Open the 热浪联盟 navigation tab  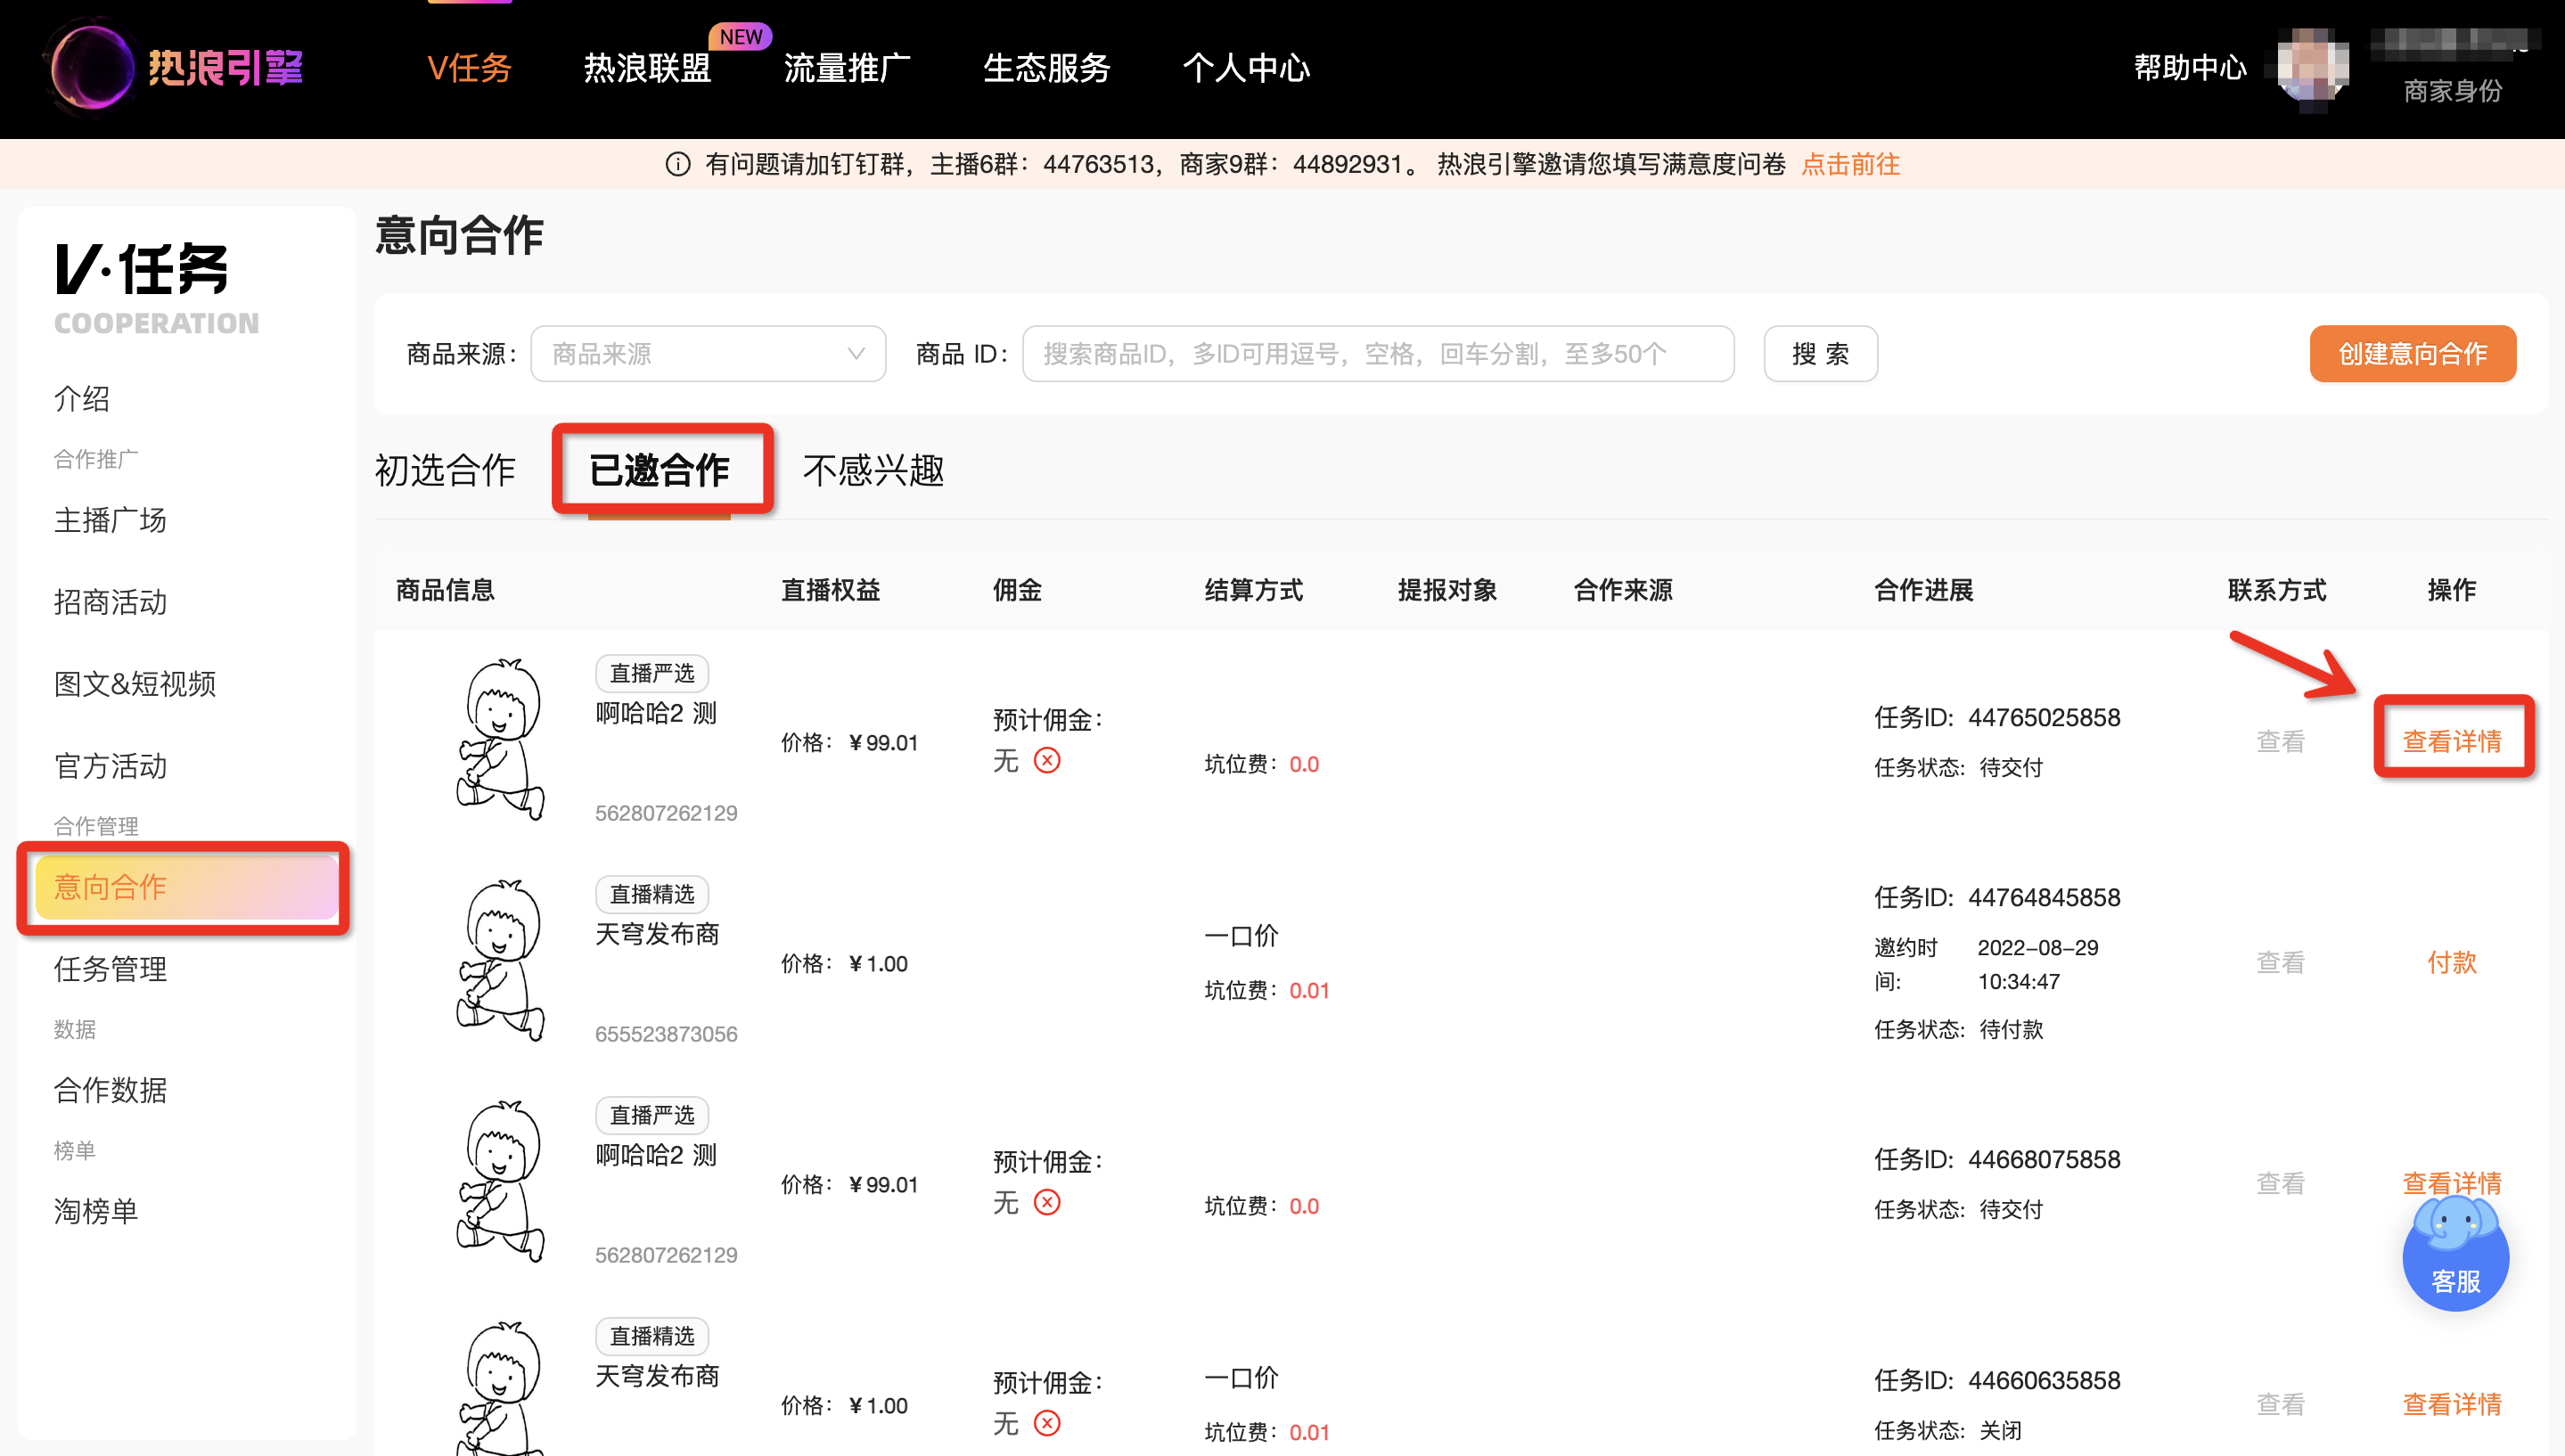[x=647, y=68]
